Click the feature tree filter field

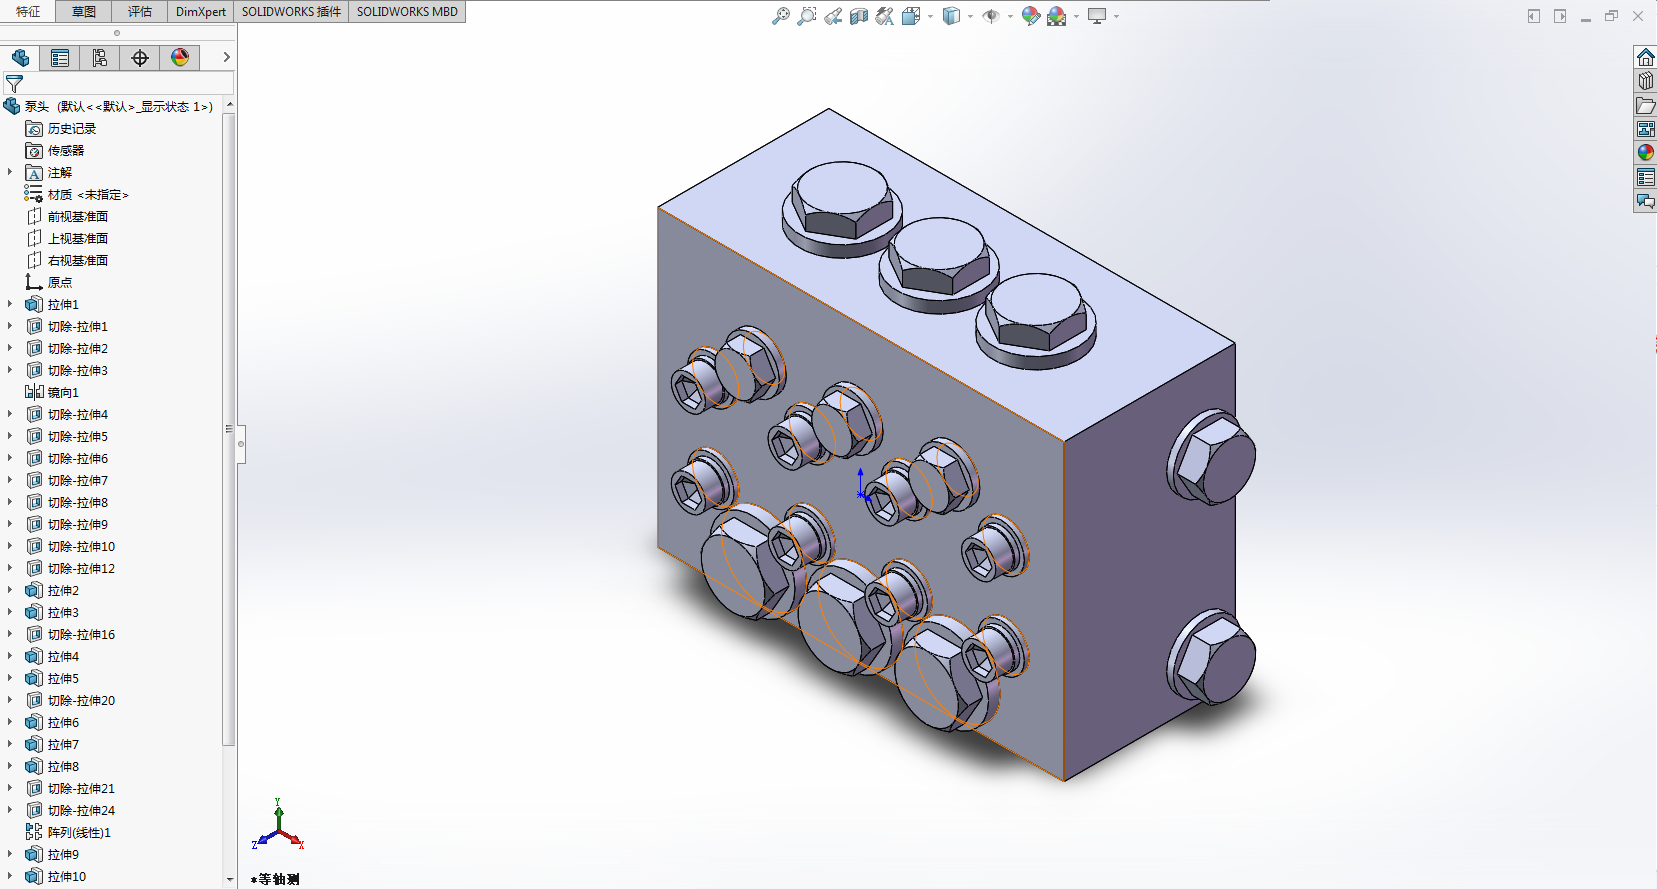[118, 84]
